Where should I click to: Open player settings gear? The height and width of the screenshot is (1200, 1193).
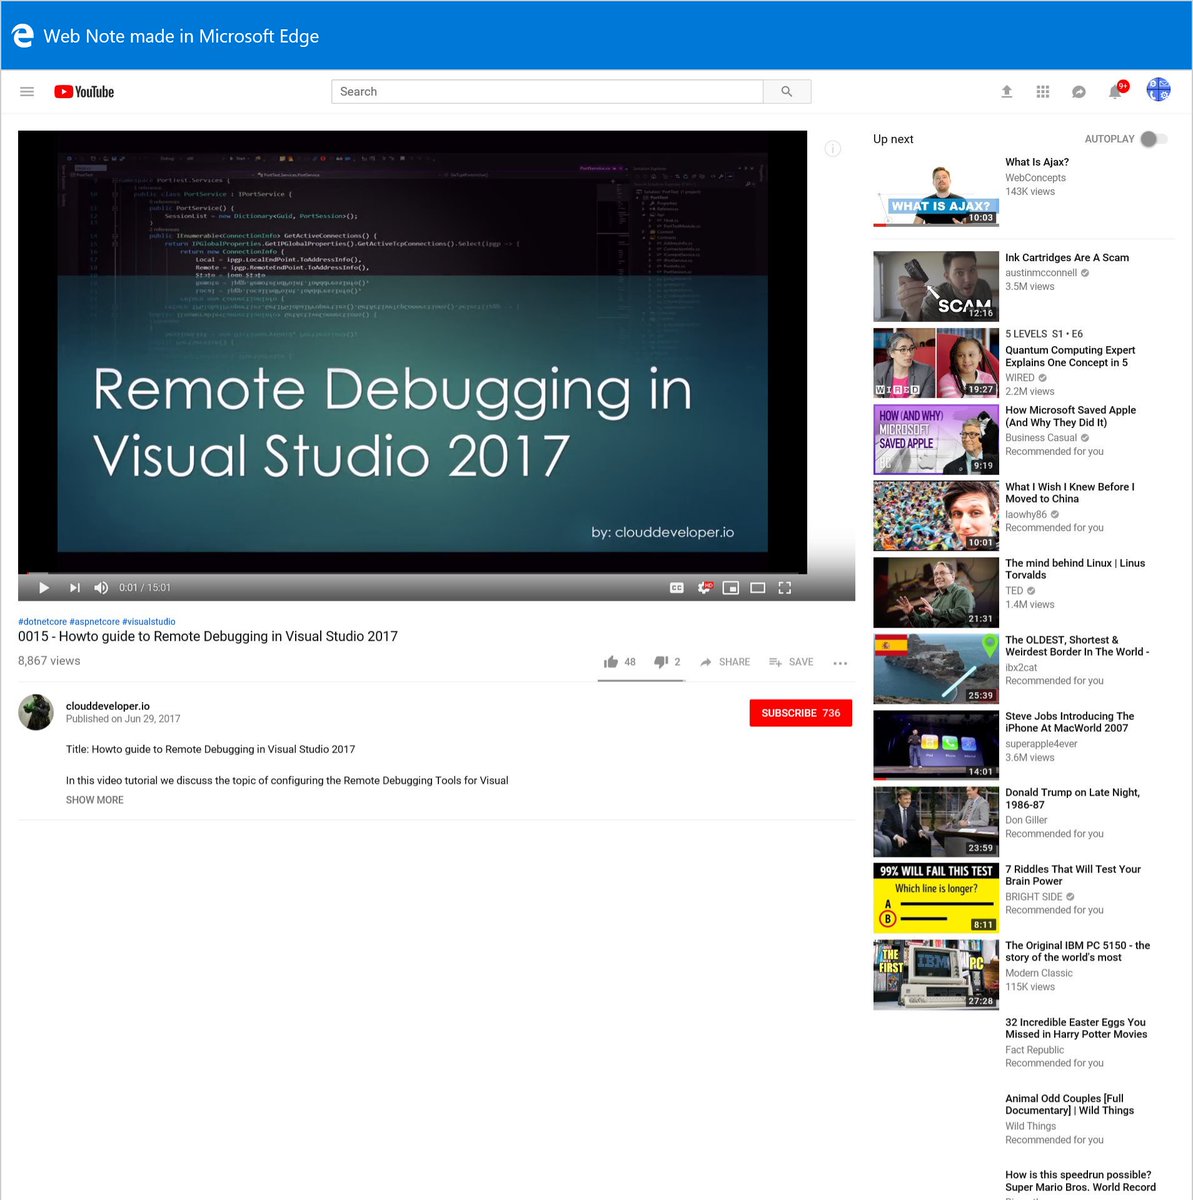click(x=705, y=588)
